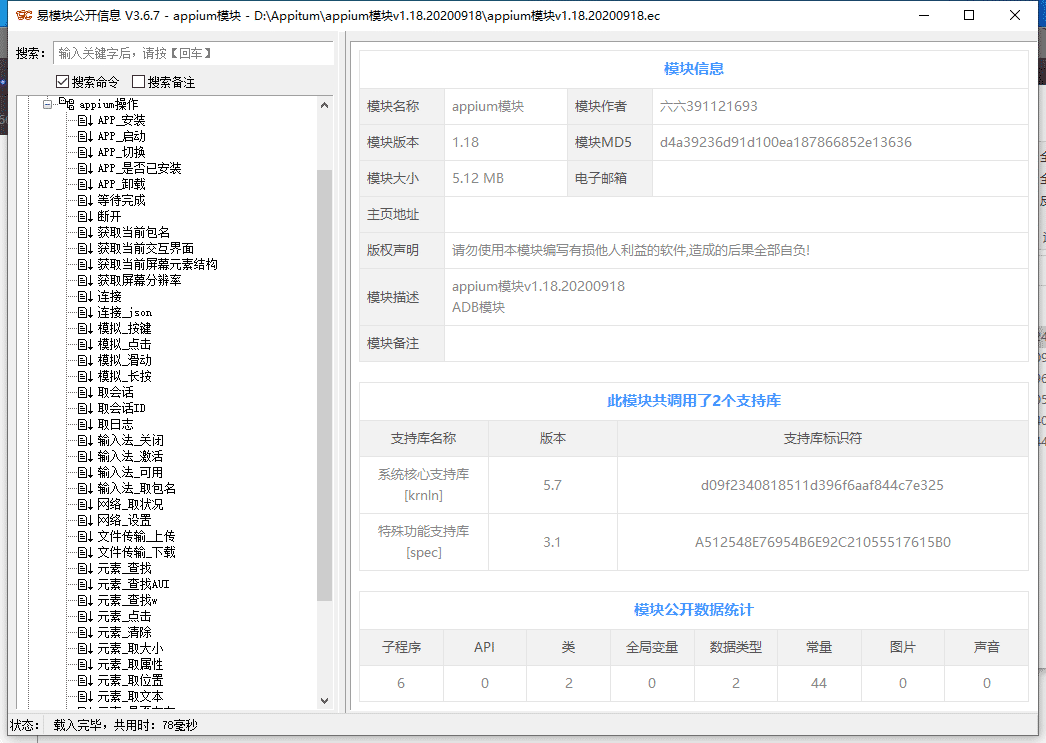Select 元素_取文本 in the tree
1046x743 pixels.
coord(130,696)
